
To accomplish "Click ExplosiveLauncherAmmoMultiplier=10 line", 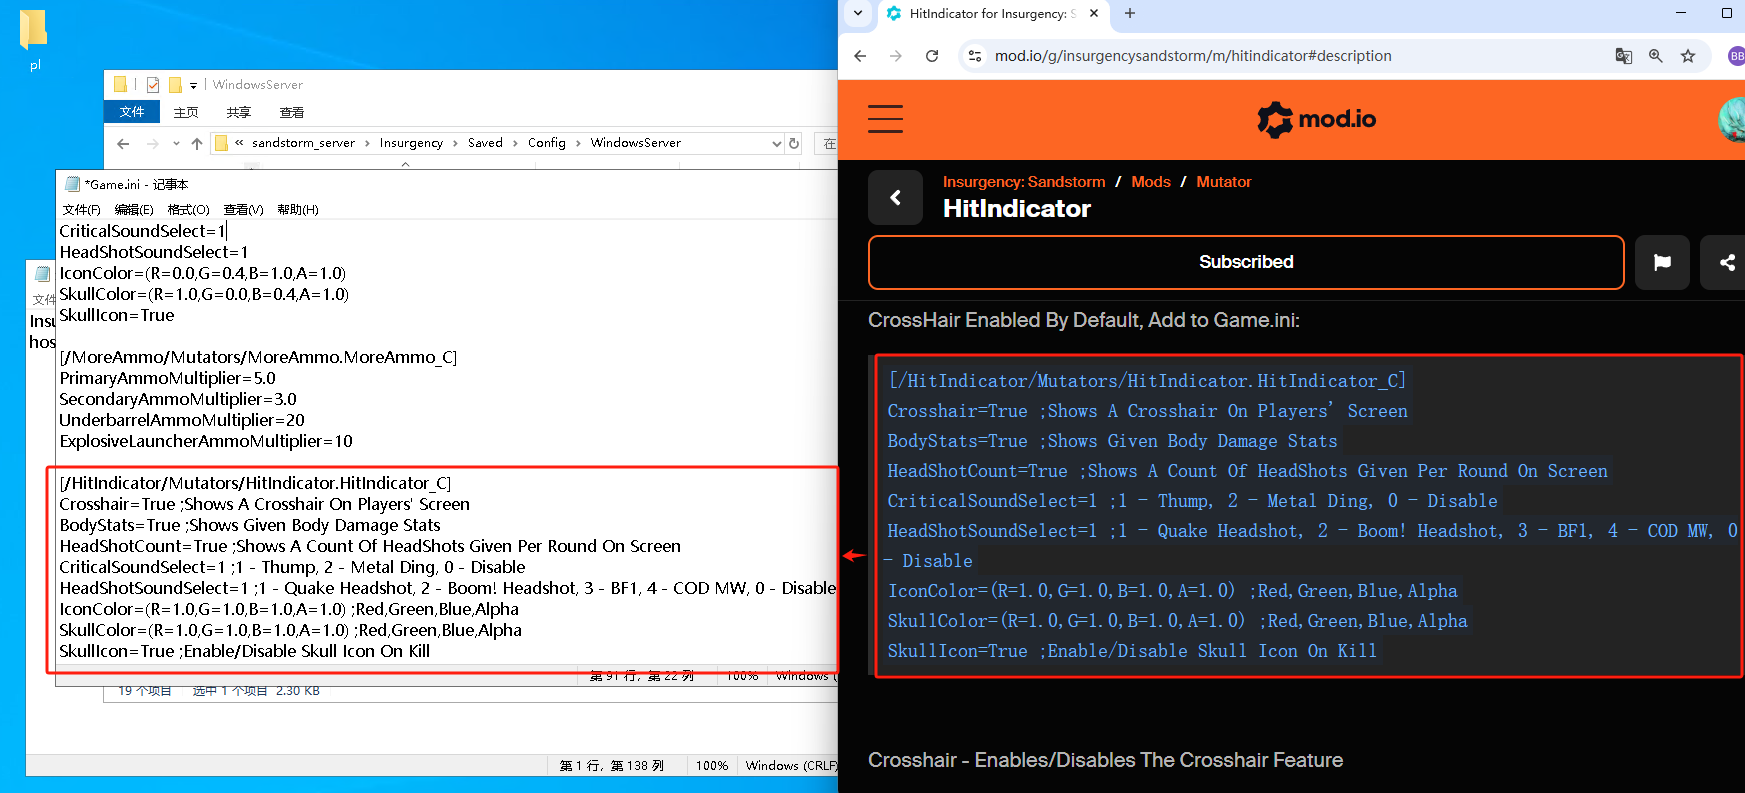I will [x=206, y=441].
